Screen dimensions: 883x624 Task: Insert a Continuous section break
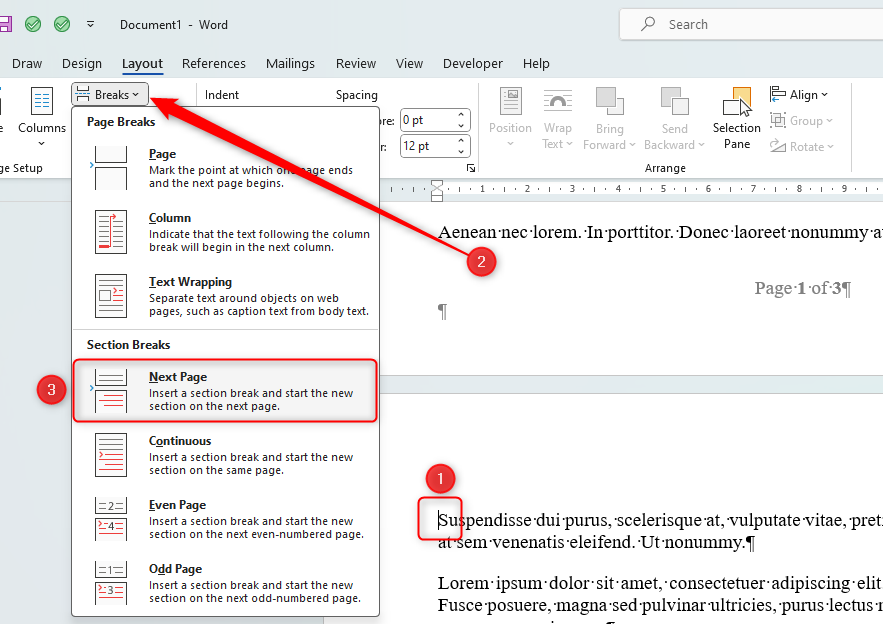pyautogui.click(x=225, y=455)
